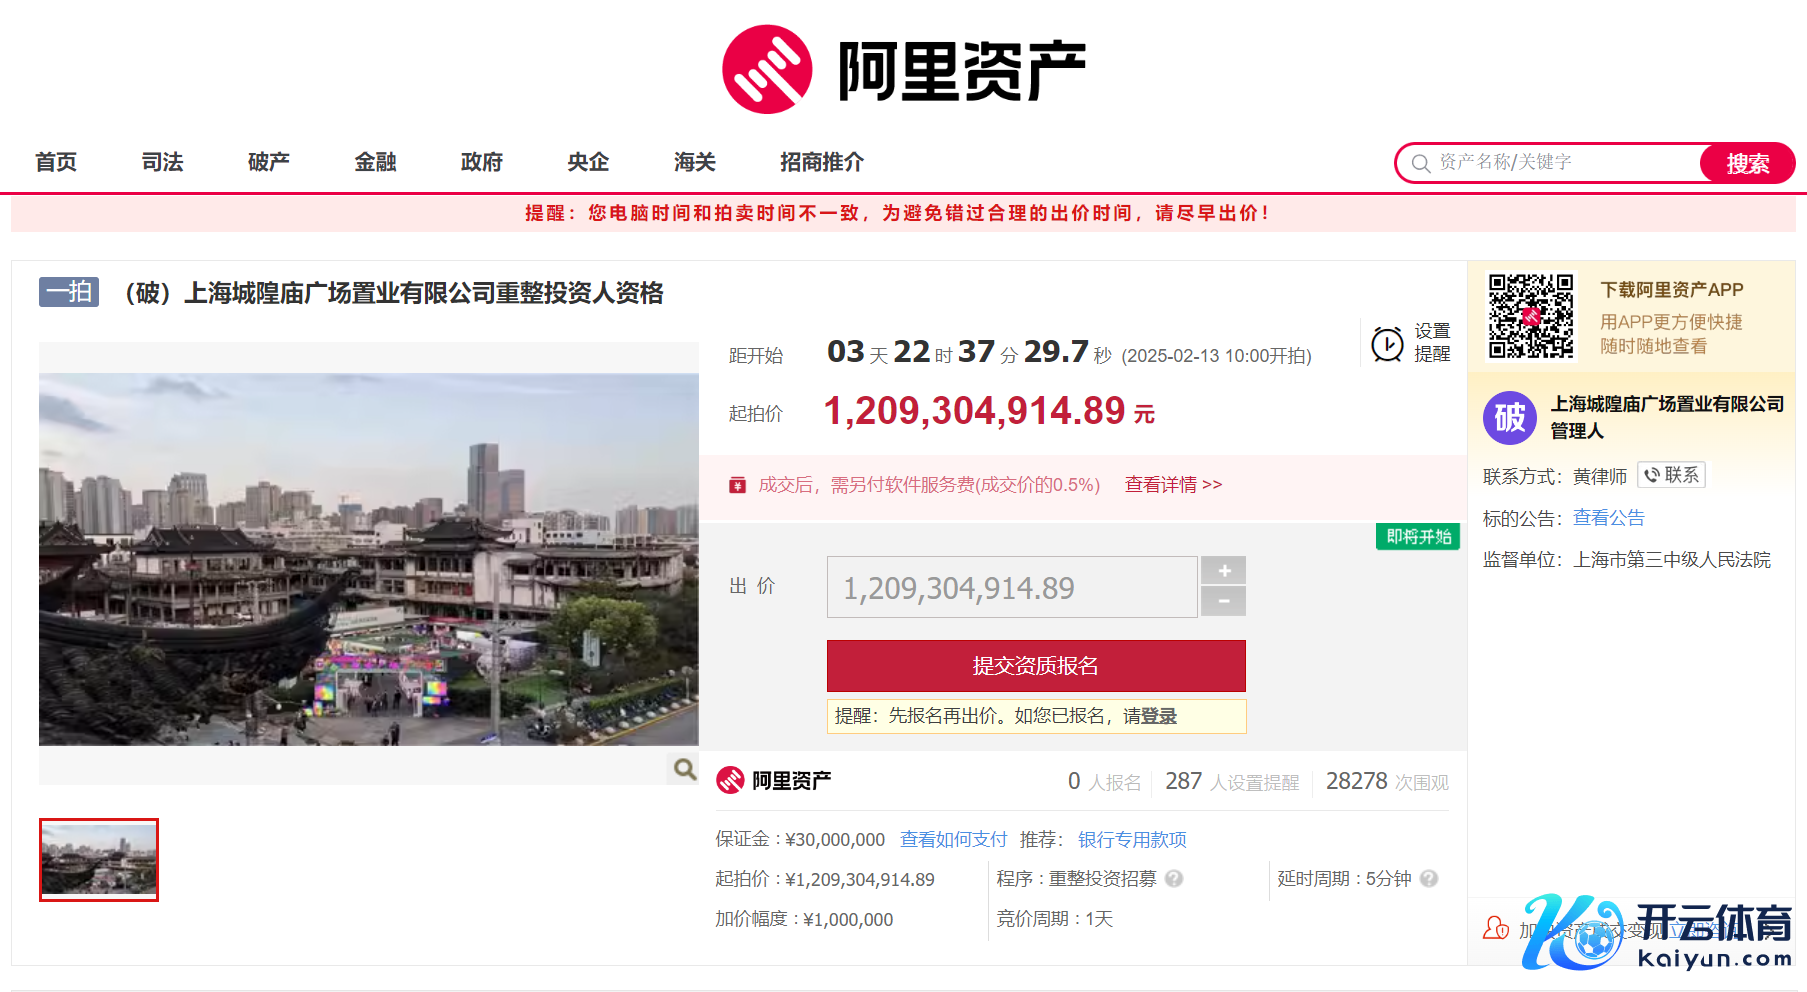This screenshot has width=1807, height=992.
Task: Increase bid with the plus button
Action: point(1223,571)
